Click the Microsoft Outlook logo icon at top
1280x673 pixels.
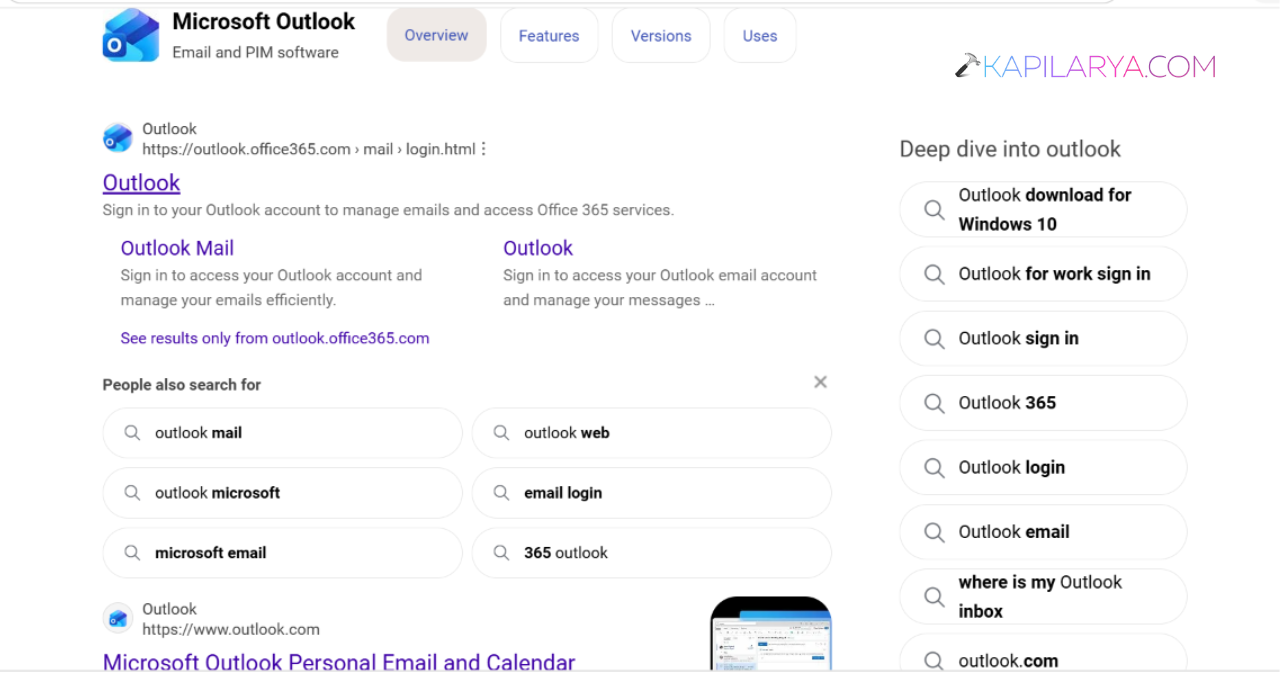point(131,35)
